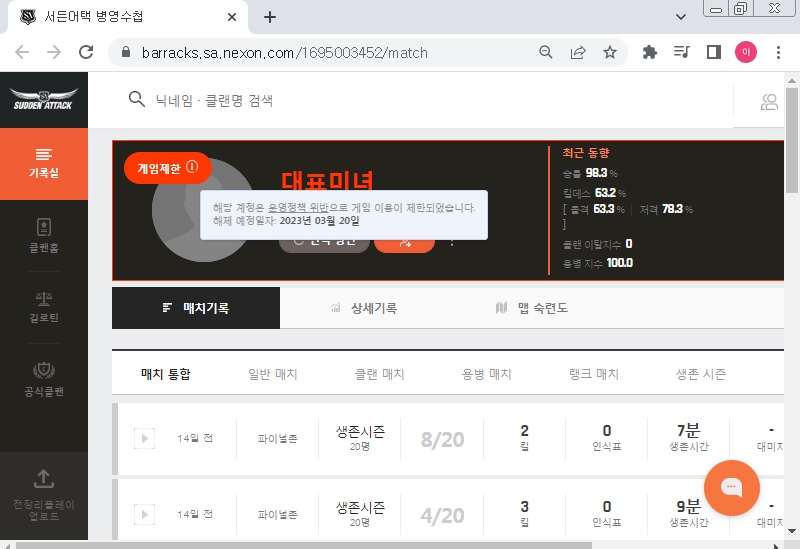Click the 전장리플레이 업로드 upload icon
The image size is (800, 549).
tap(44, 480)
